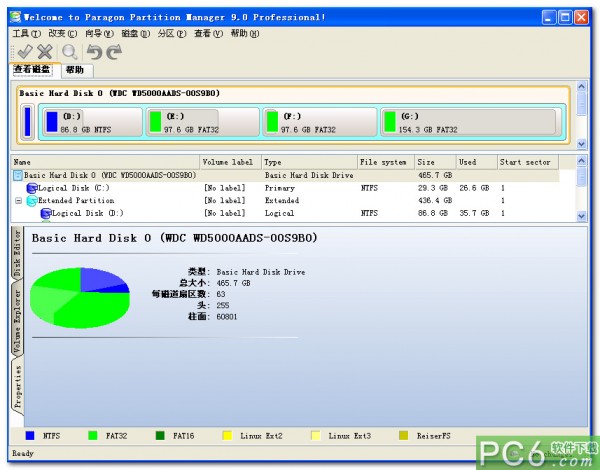Click the Linux Ext3 pale yellow legend swatch
600x470 pixels.
point(315,436)
